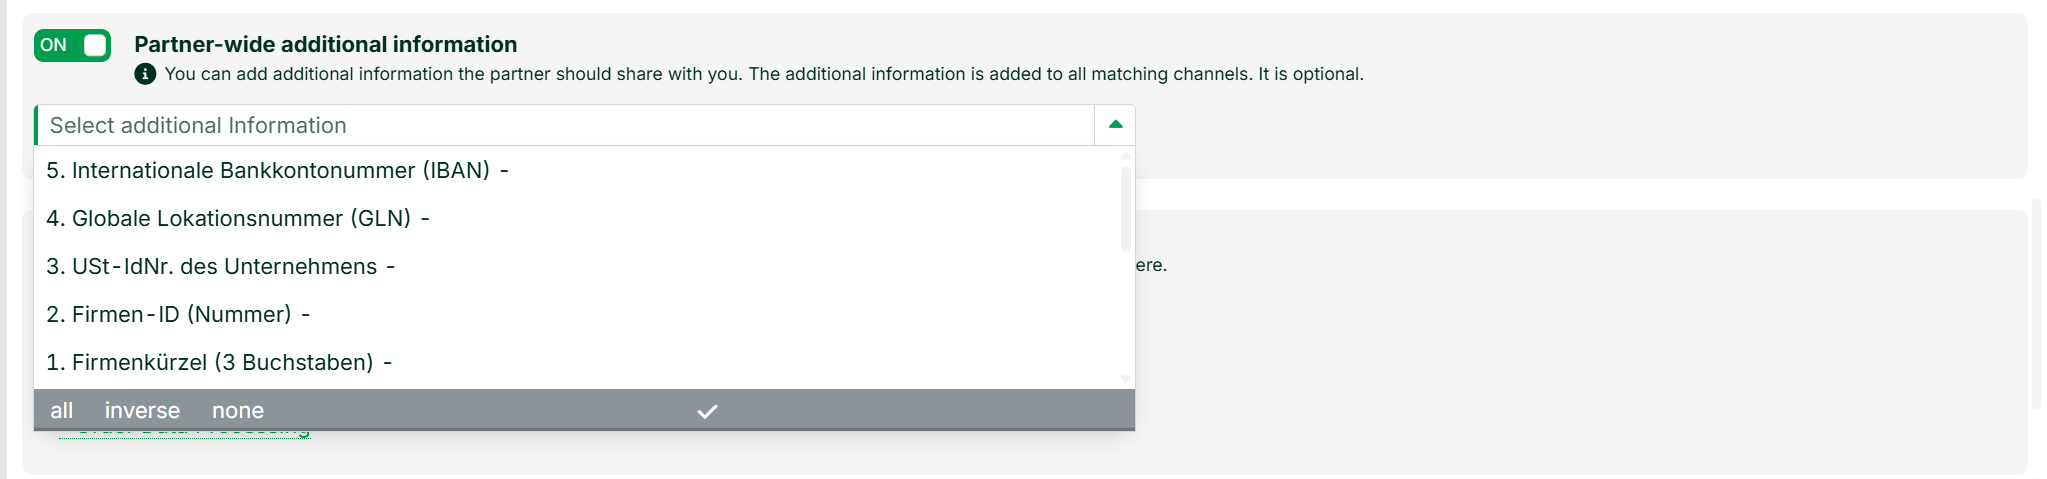The image size is (2047, 479).
Task: Confirm selection with the checkmark icon
Action: pyautogui.click(x=707, y=411)
